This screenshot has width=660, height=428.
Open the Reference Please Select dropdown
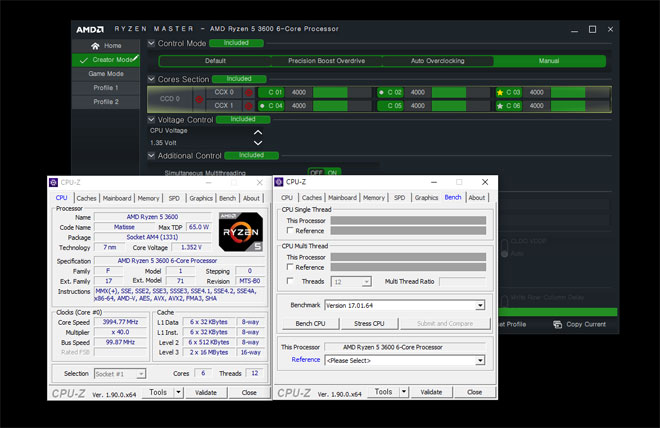pos(480,361)
